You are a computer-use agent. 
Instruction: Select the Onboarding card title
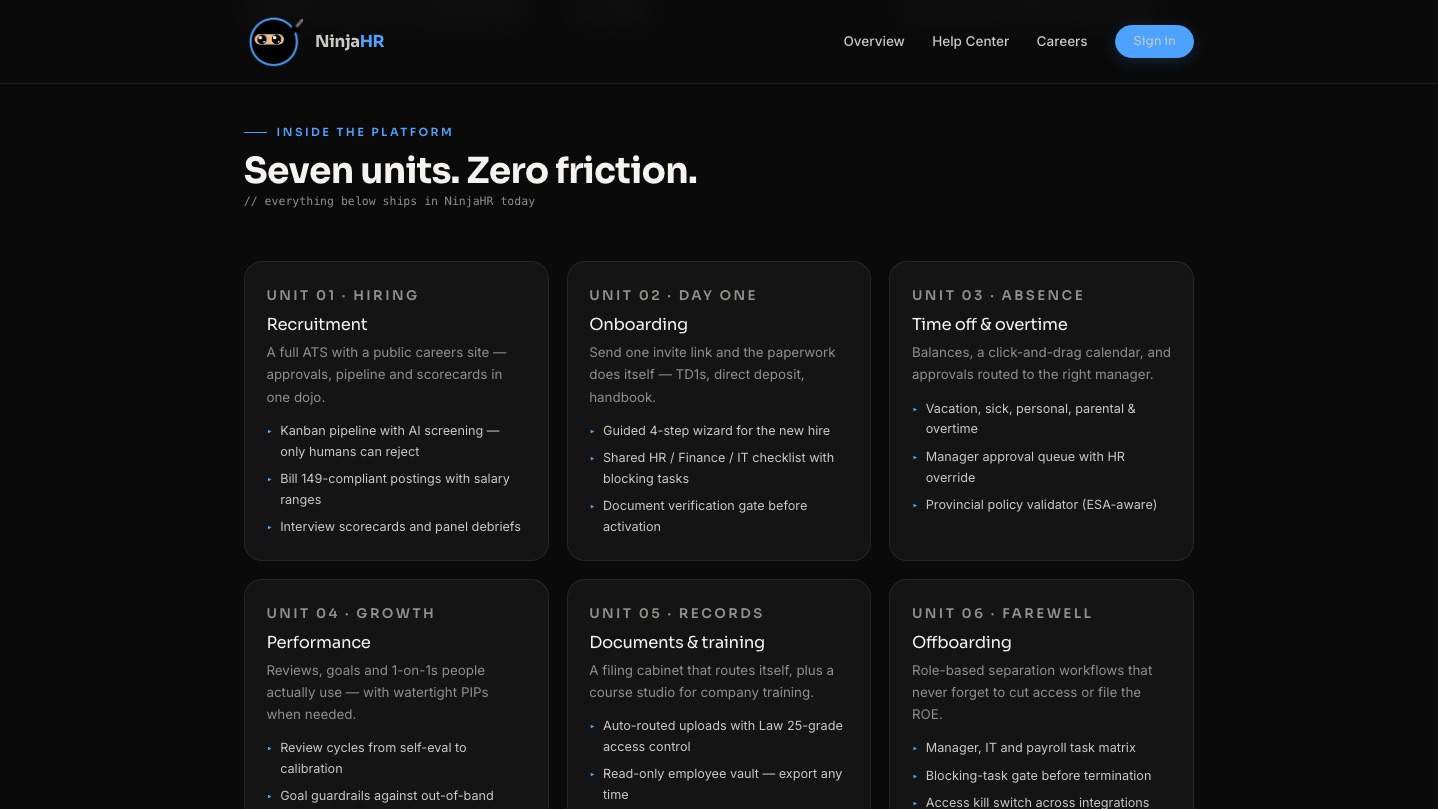638,324
